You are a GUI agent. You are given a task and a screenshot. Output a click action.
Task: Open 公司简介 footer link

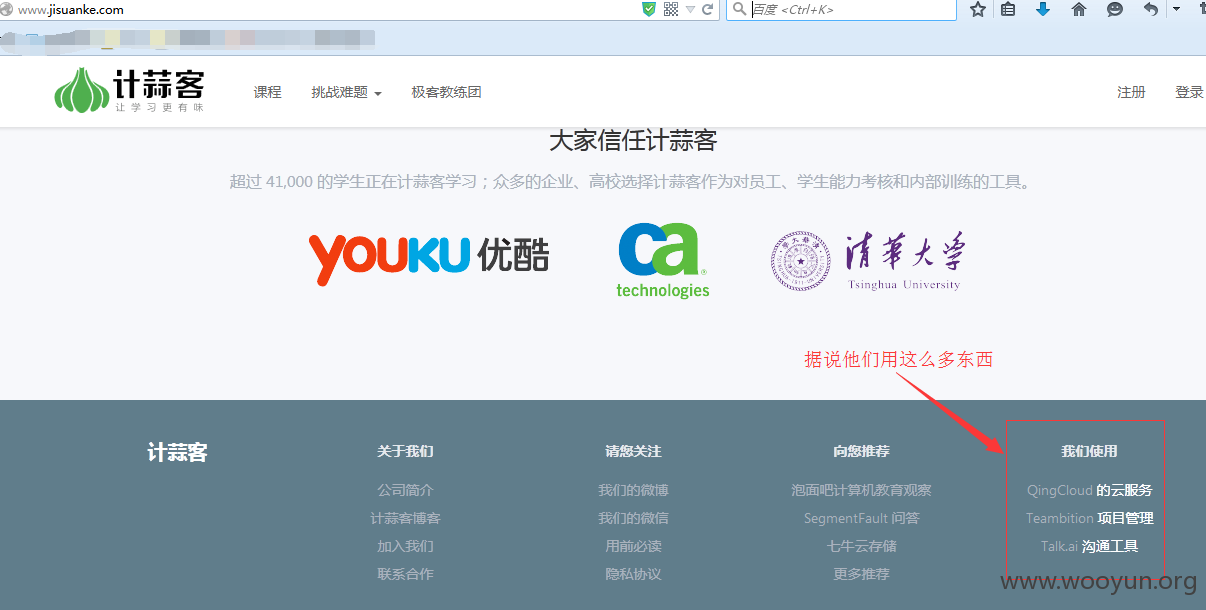[405, 490]
